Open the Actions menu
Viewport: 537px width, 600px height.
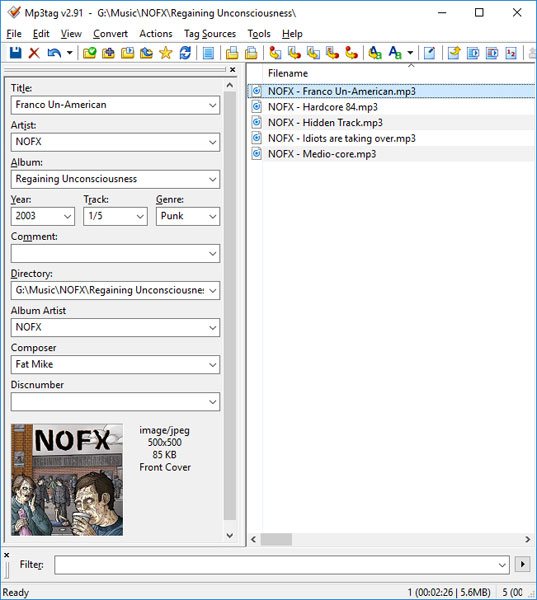pos(156,34)
